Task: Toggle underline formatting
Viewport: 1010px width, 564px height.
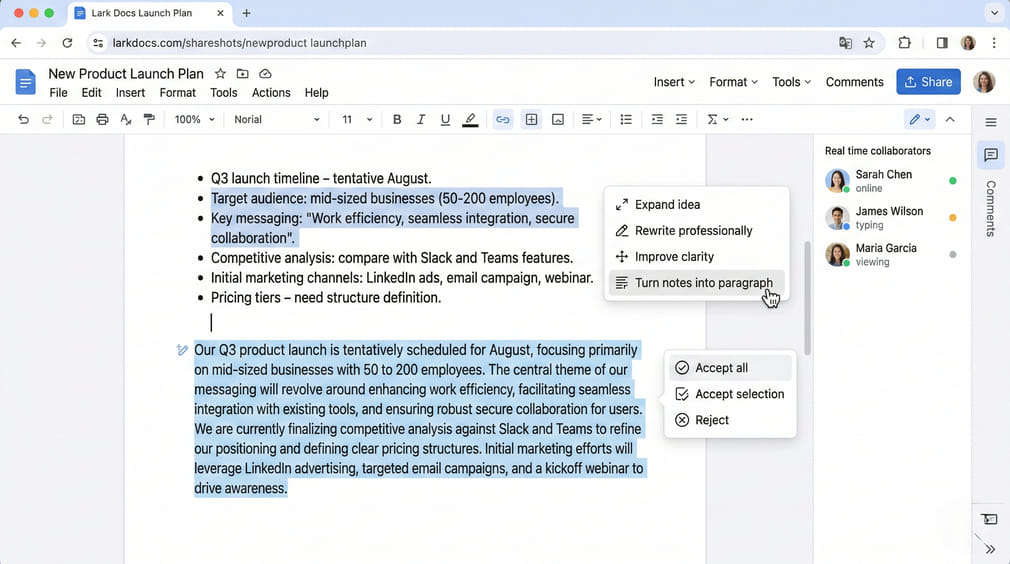Action: (x=445, y=119)
